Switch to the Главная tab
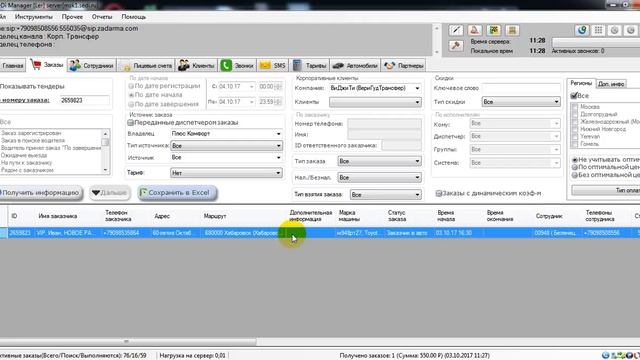The width and height of the screenshot is (640, 360). [x=12, y=65]
